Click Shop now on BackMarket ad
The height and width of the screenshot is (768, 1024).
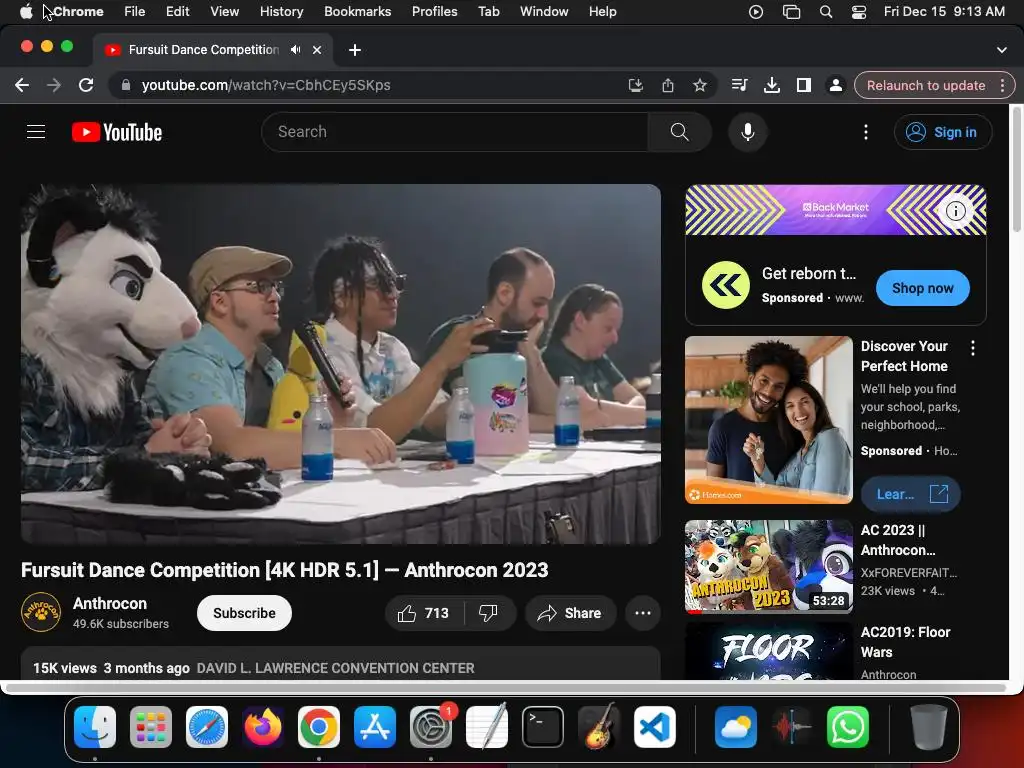coord(922,288)
